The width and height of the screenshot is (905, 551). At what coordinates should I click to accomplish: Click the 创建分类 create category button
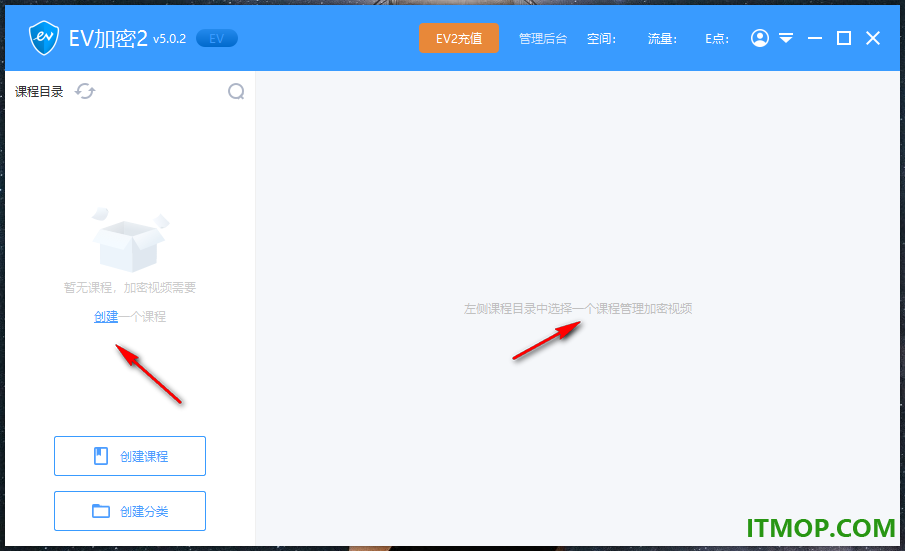tap(130, 511)
